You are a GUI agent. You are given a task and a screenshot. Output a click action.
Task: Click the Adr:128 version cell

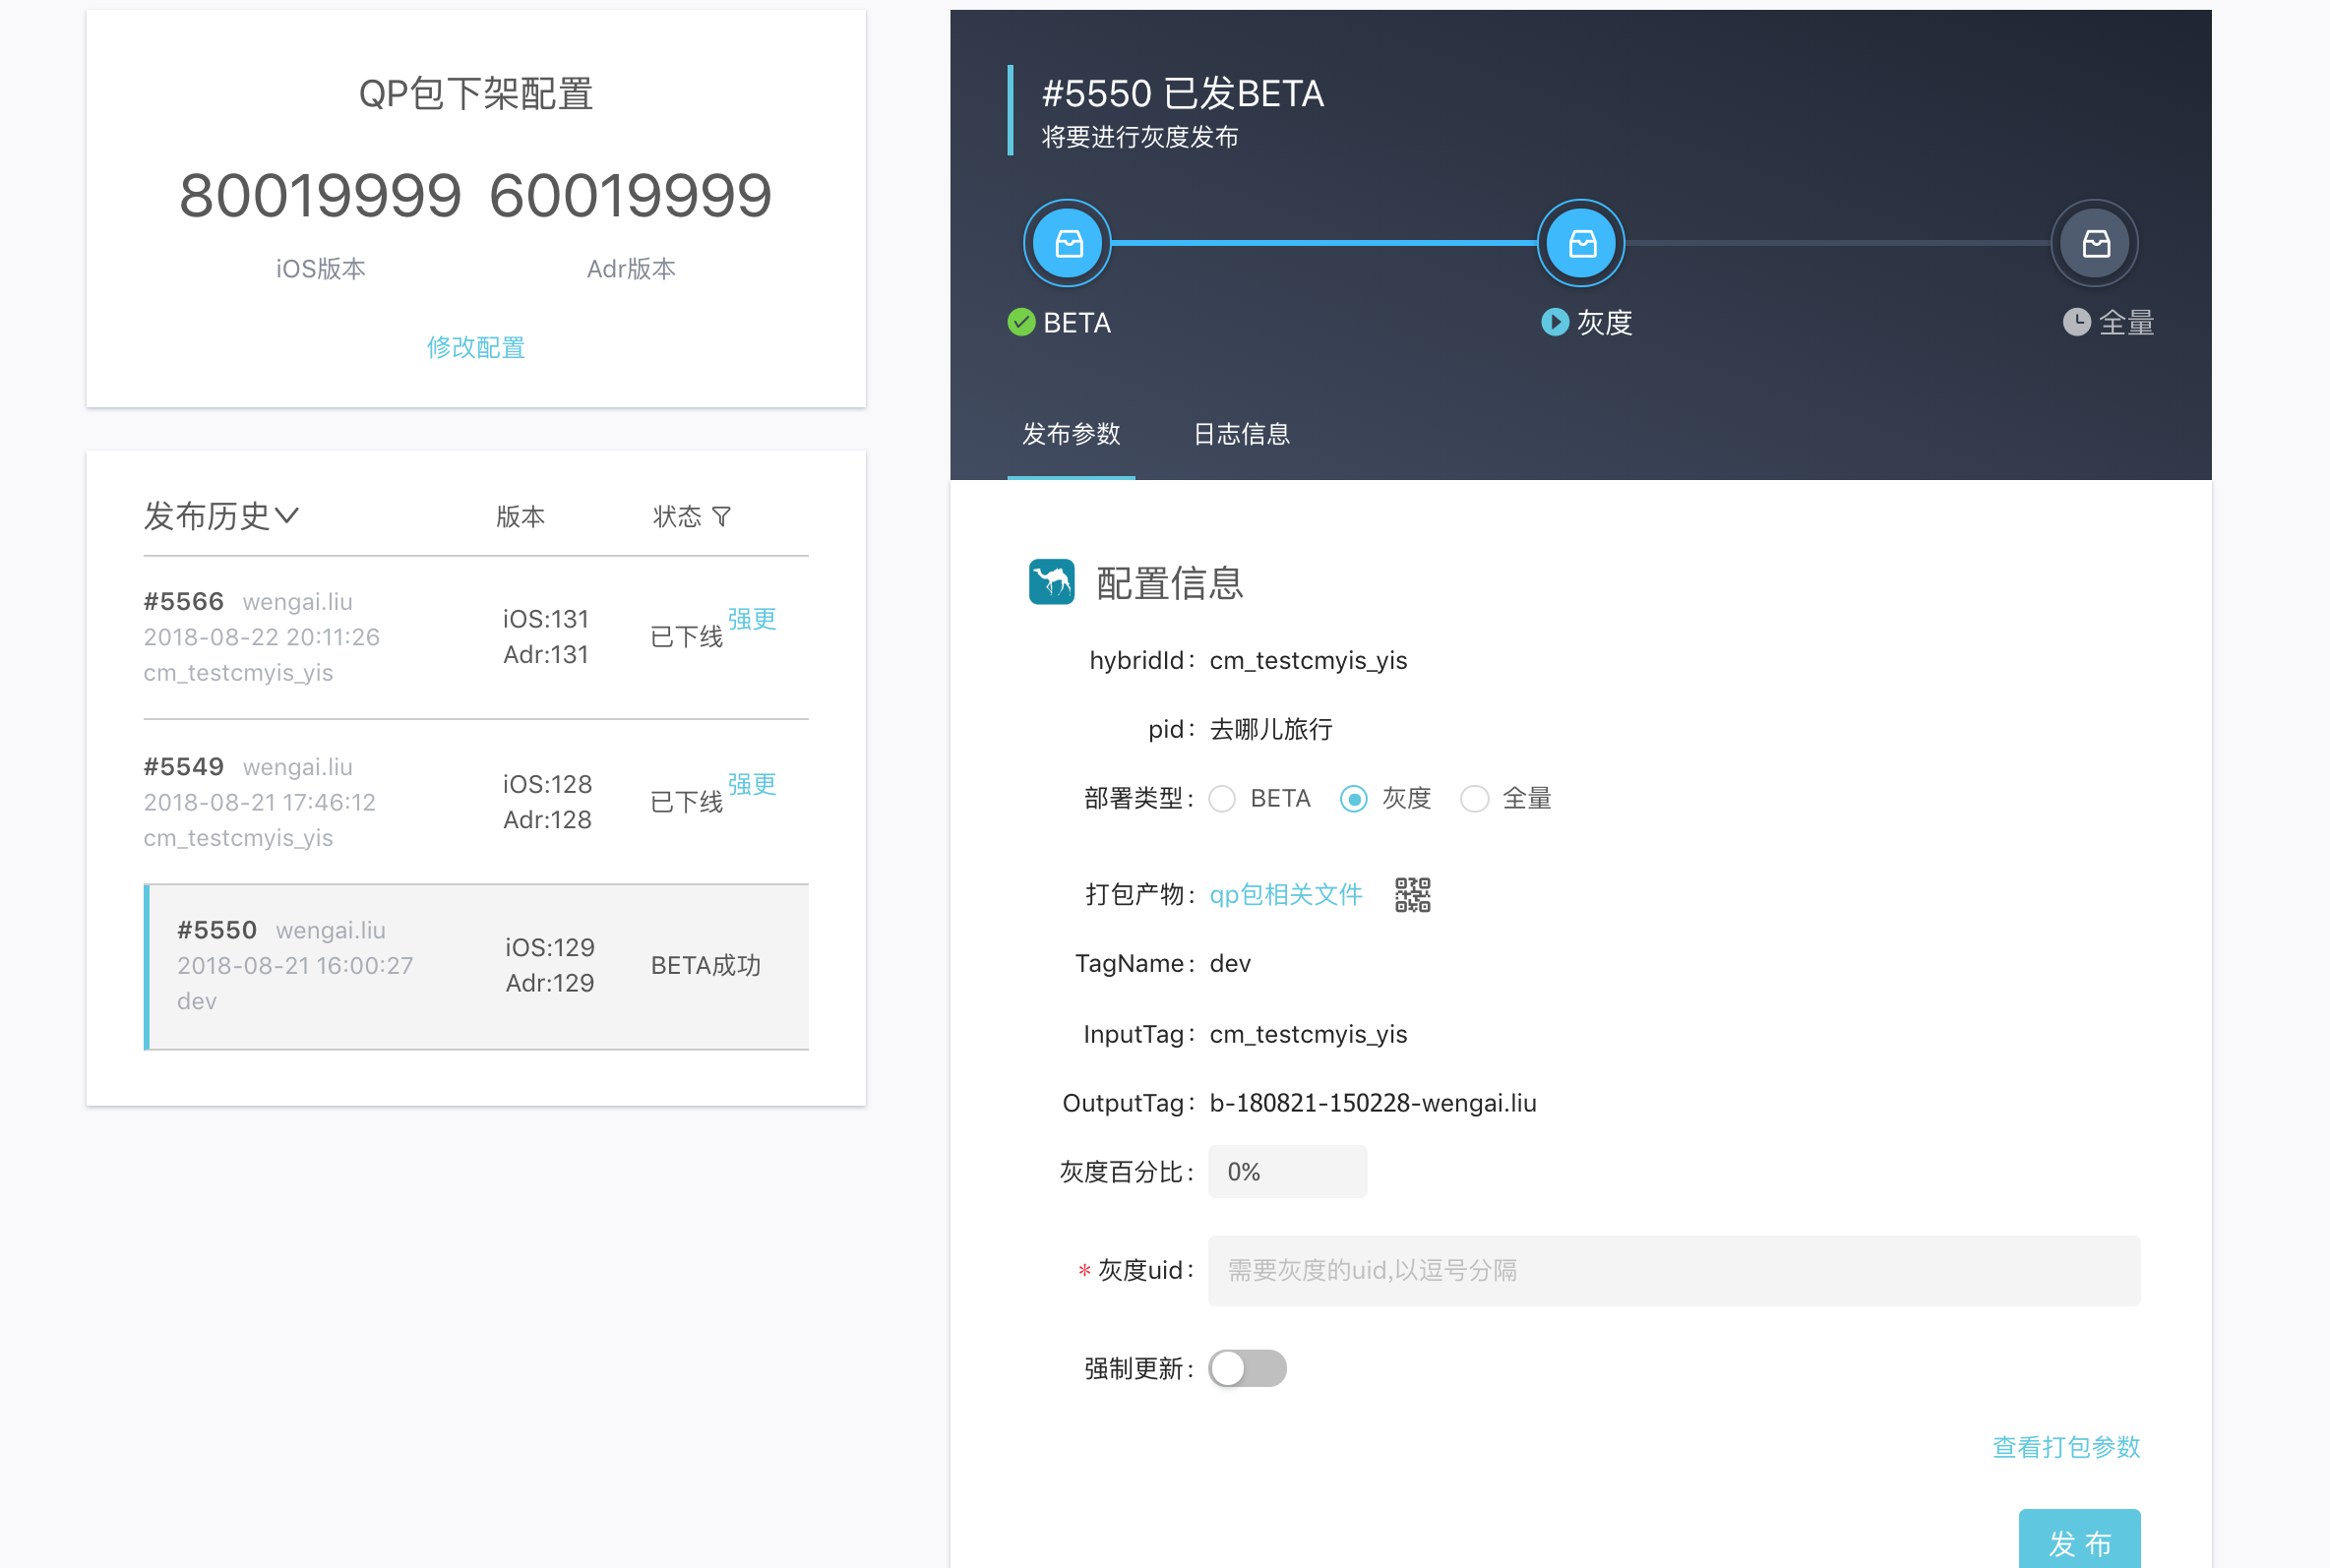547,820
